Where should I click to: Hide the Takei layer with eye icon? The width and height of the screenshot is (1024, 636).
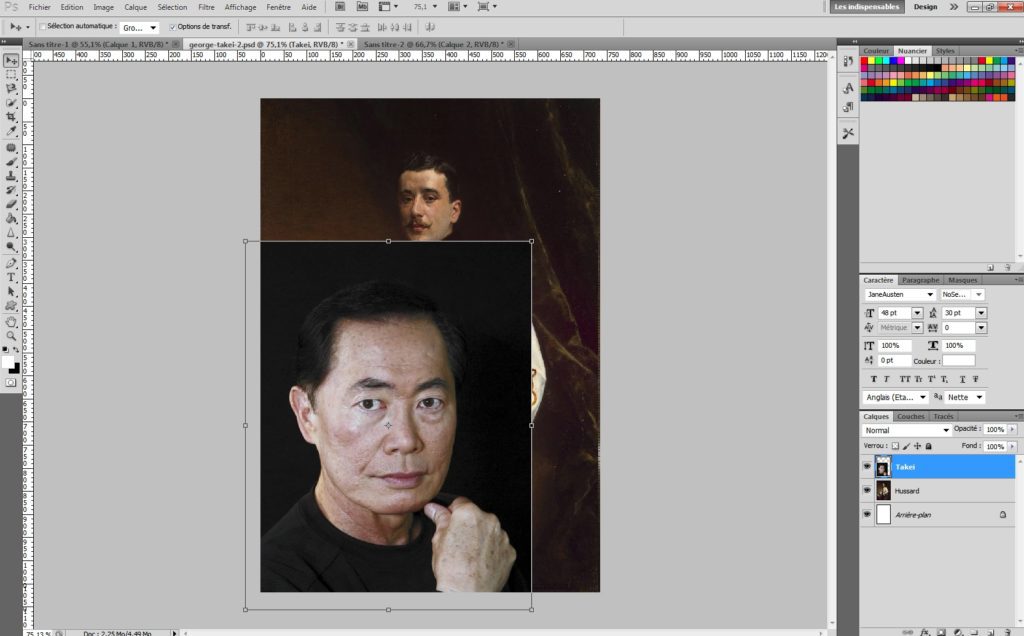pos(867,467)
